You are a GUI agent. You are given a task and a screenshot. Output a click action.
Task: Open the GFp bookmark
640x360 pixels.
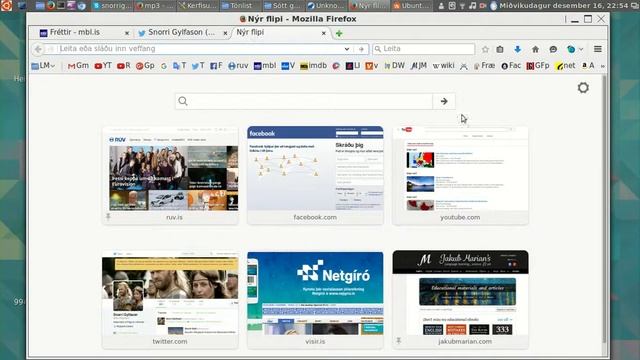pyautogui.click(x=538, y=66)
